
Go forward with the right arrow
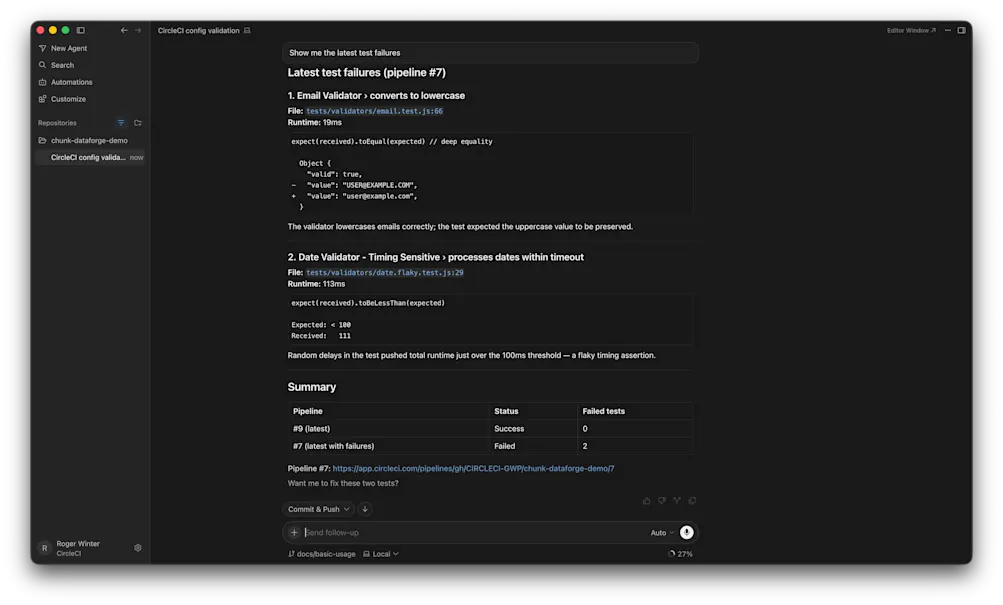click(138, 30)
